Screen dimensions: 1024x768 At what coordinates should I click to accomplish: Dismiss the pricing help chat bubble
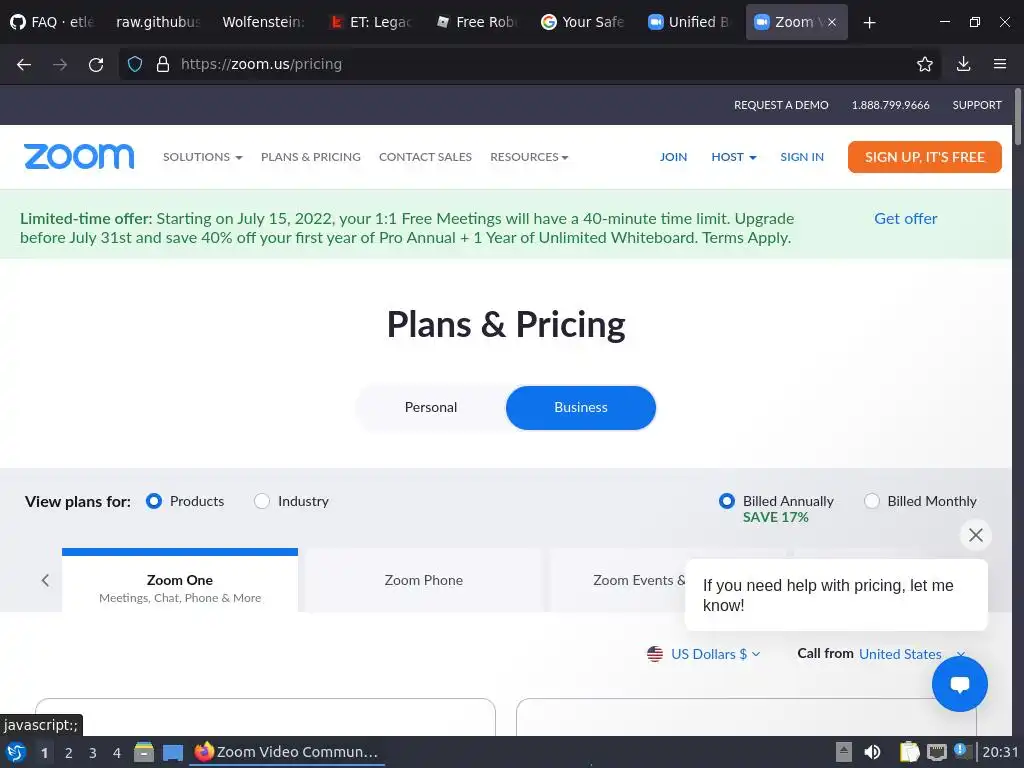click(976, 535)
